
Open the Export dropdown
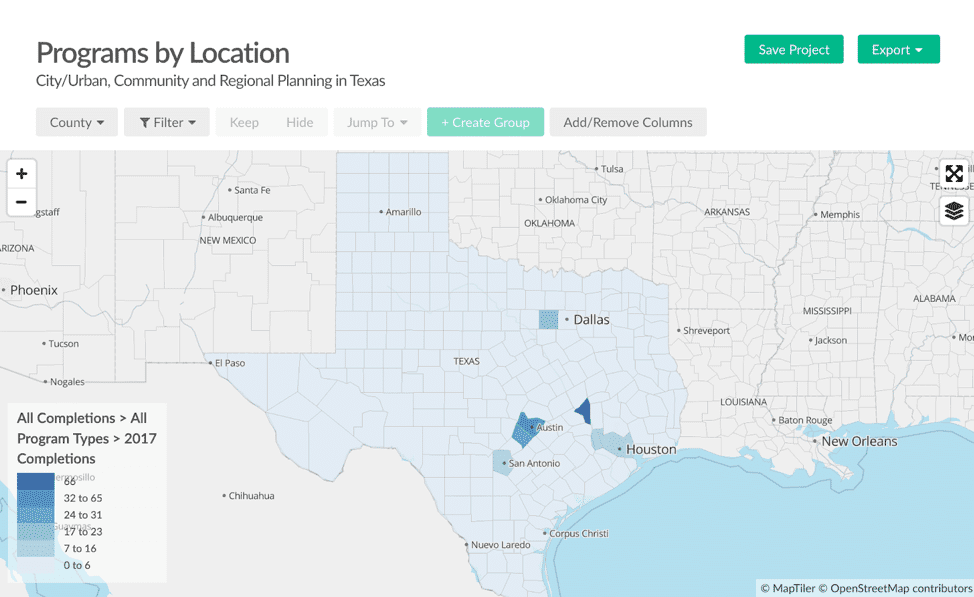[898, 50]
